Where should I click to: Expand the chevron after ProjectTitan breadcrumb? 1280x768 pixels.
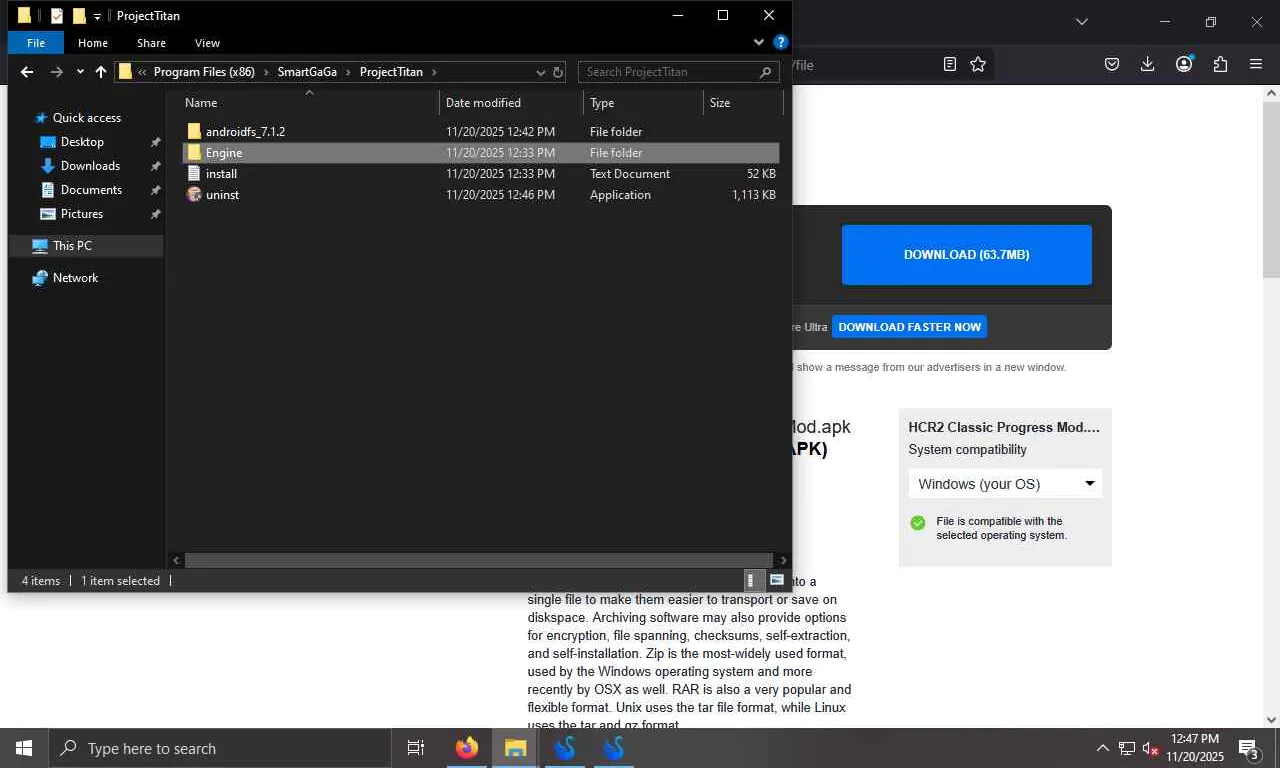(x=434, y=72)
